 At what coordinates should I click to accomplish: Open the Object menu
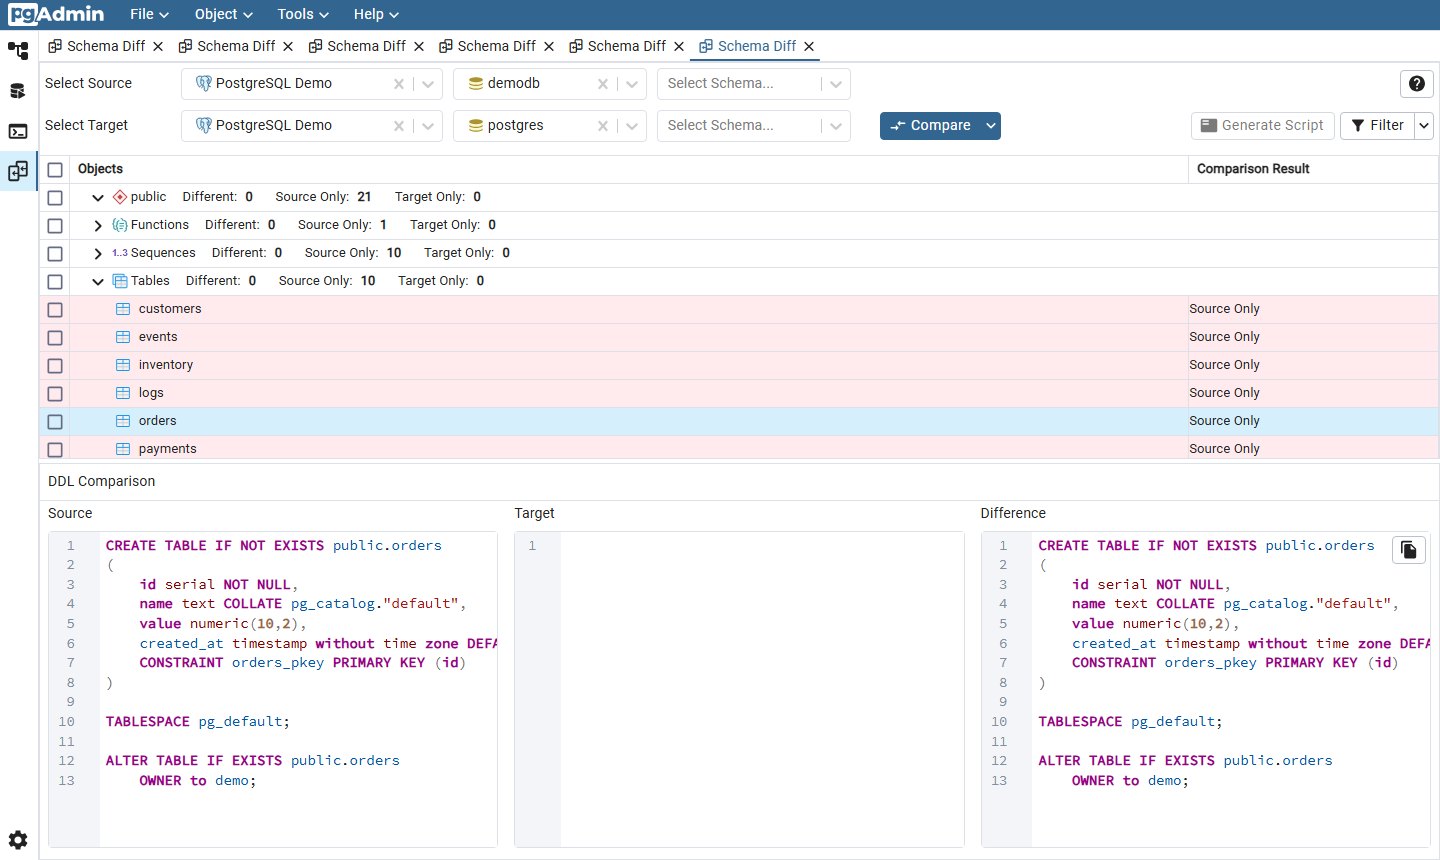click(x=224, y=14)
